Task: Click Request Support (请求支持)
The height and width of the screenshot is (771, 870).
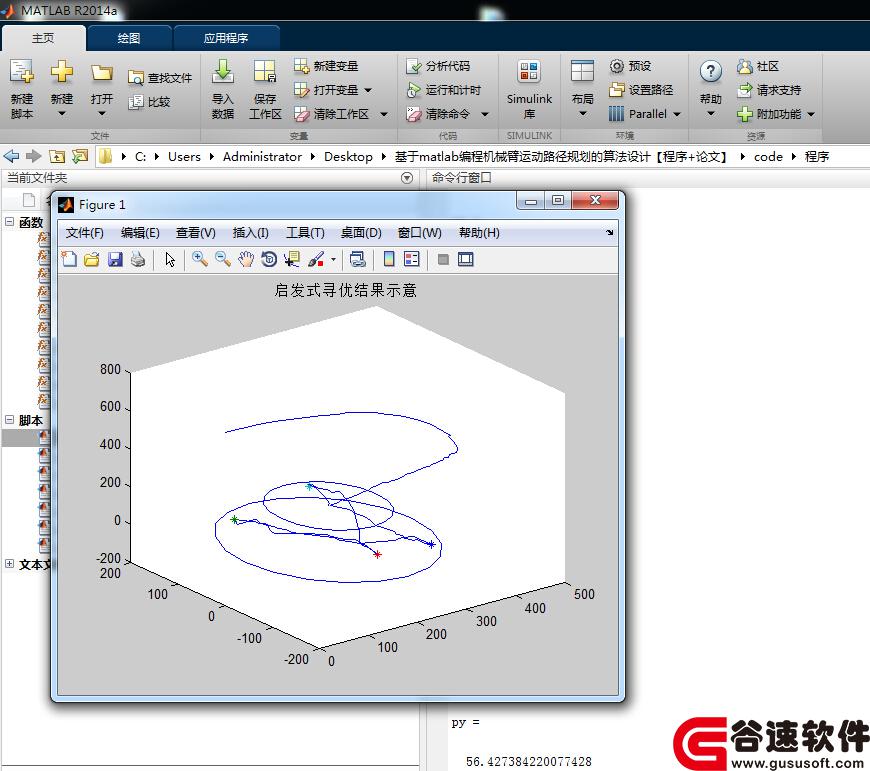Action: pos(769,90)
